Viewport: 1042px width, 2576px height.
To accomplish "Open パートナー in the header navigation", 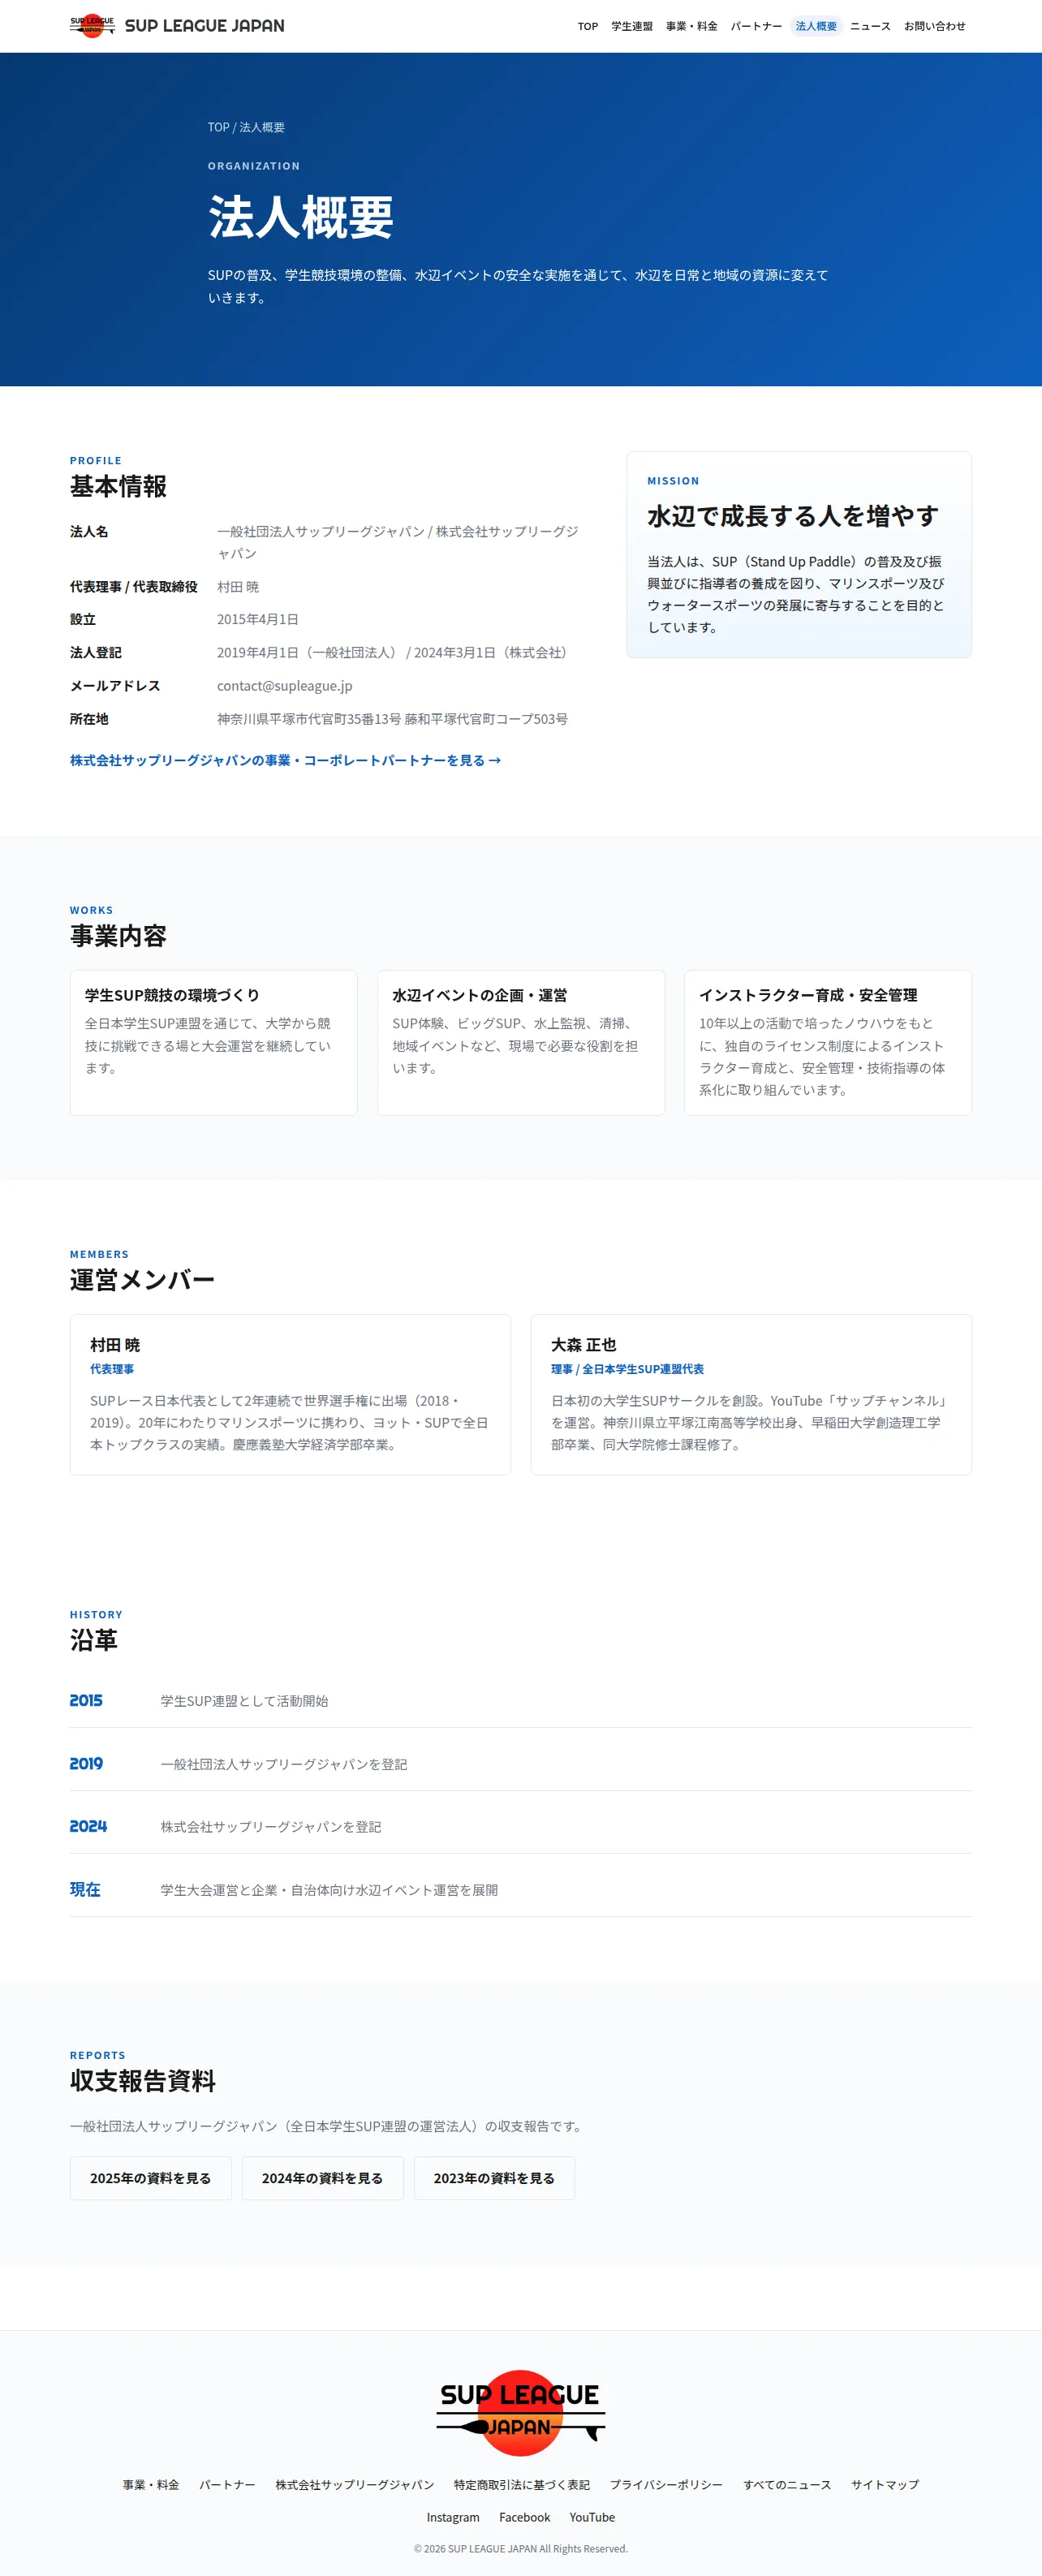I will 756,26.
